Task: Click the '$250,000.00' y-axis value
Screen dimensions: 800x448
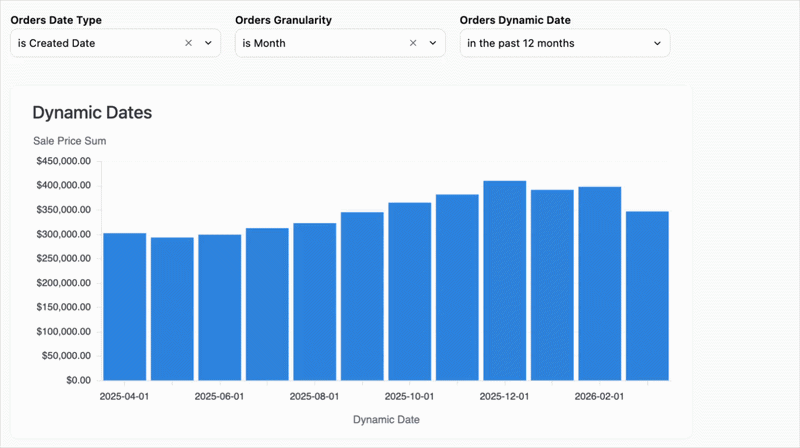Action: 64,258
